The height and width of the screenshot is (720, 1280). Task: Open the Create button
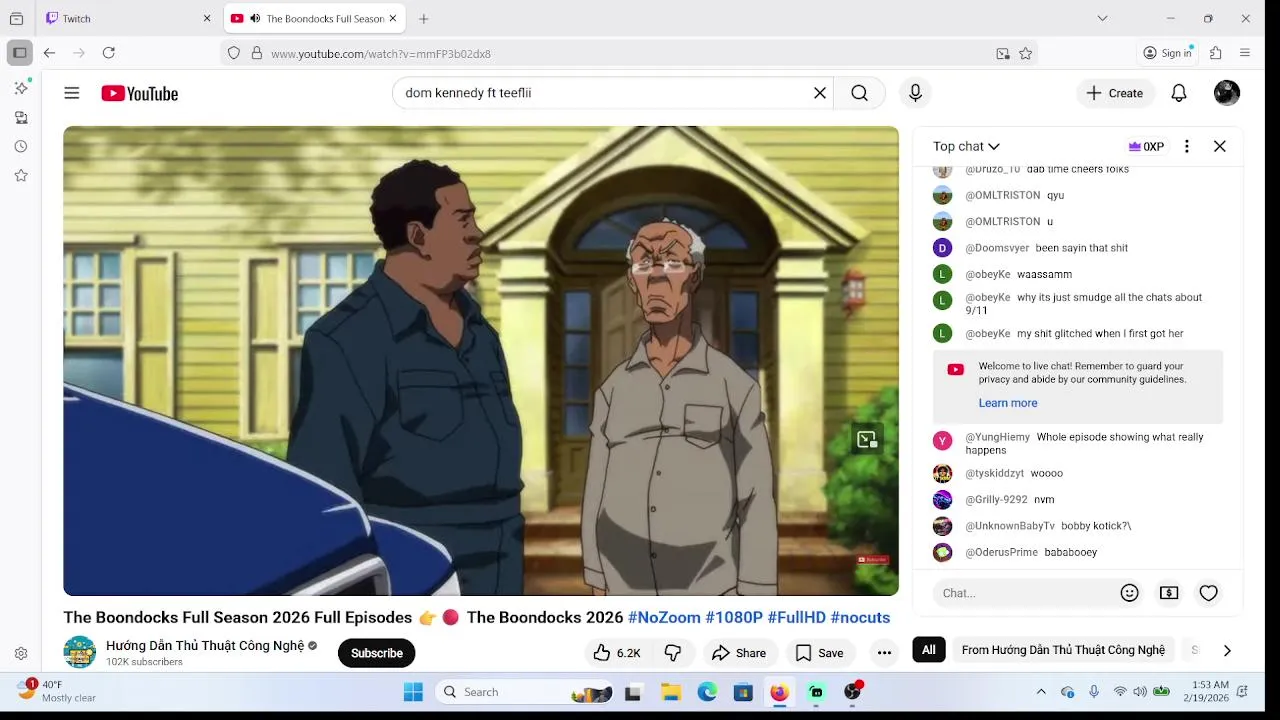1116,93
